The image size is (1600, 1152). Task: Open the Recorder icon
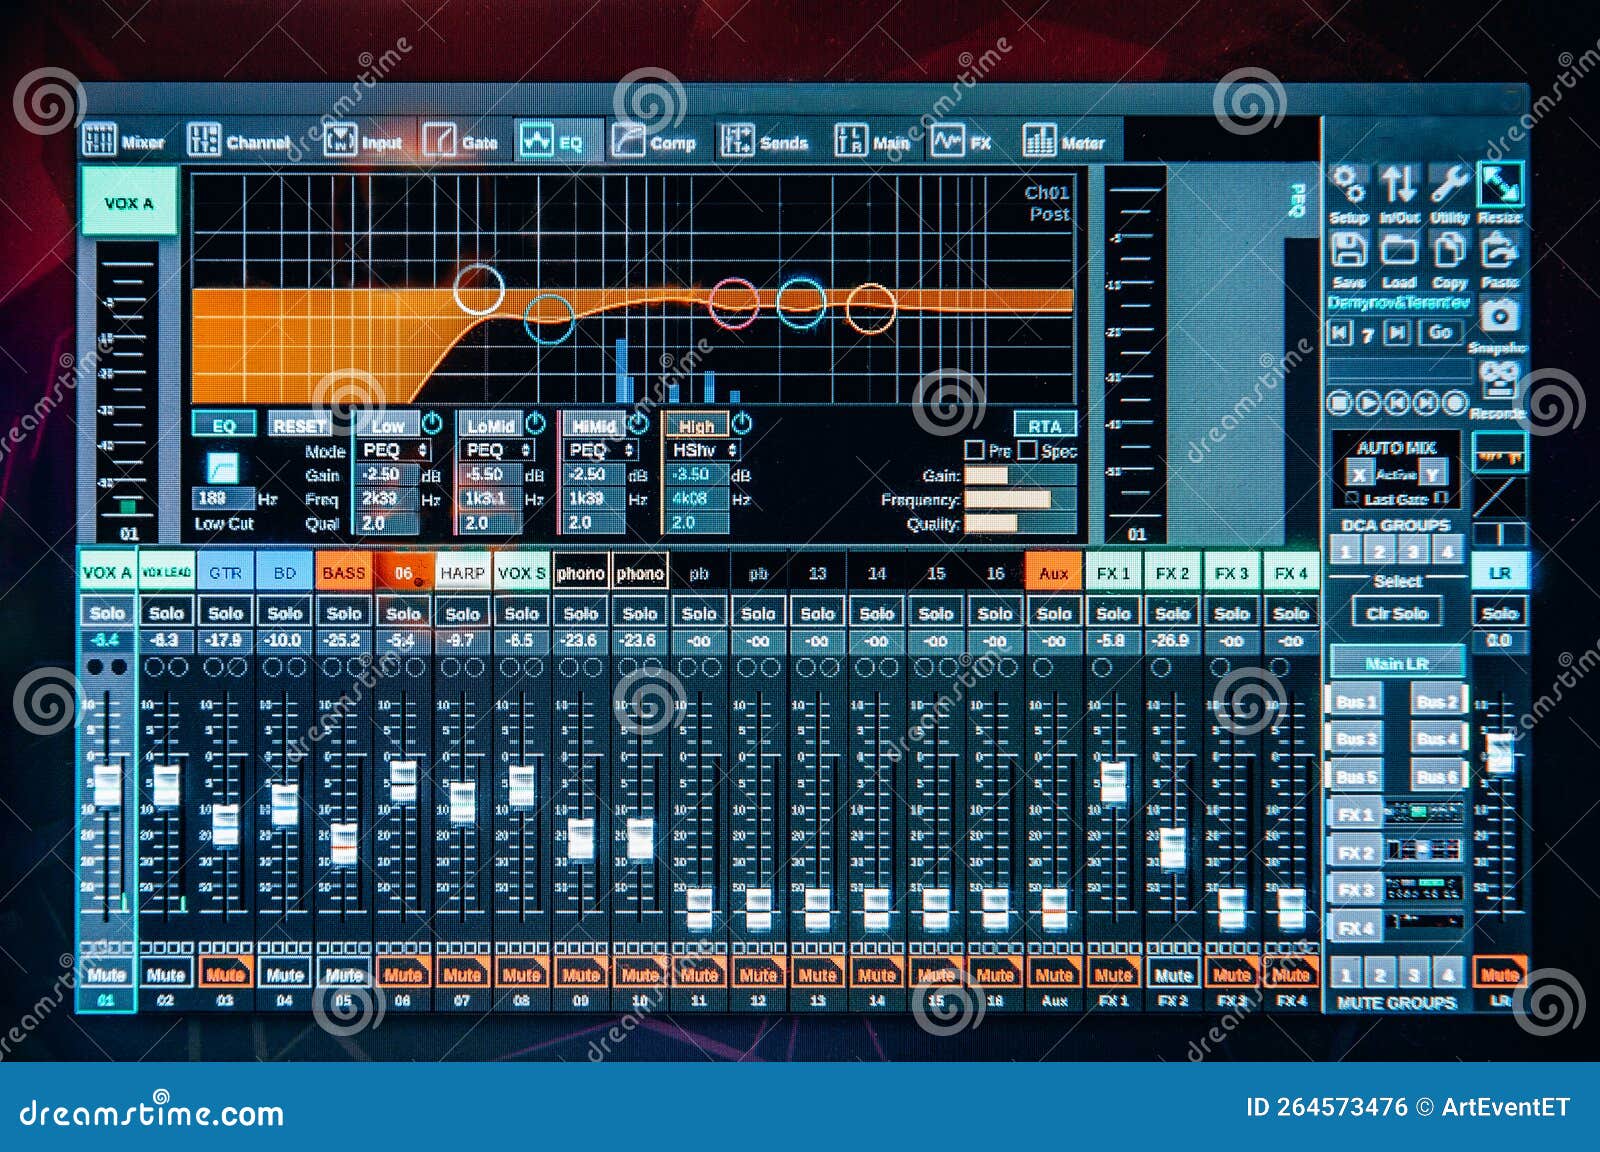[1500, 383]
